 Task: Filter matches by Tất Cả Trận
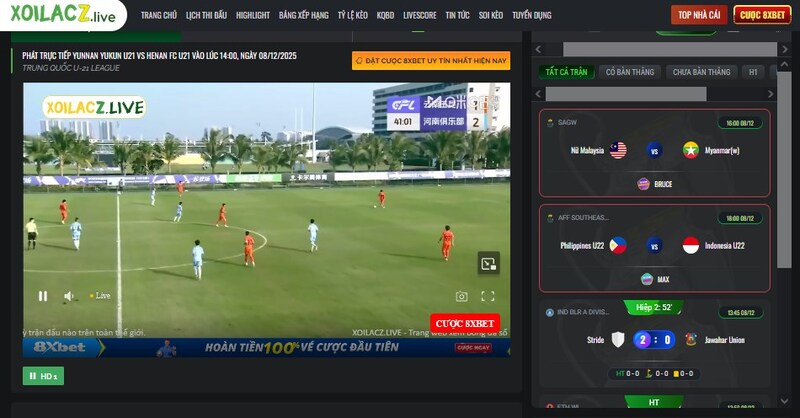coord(565,72)
